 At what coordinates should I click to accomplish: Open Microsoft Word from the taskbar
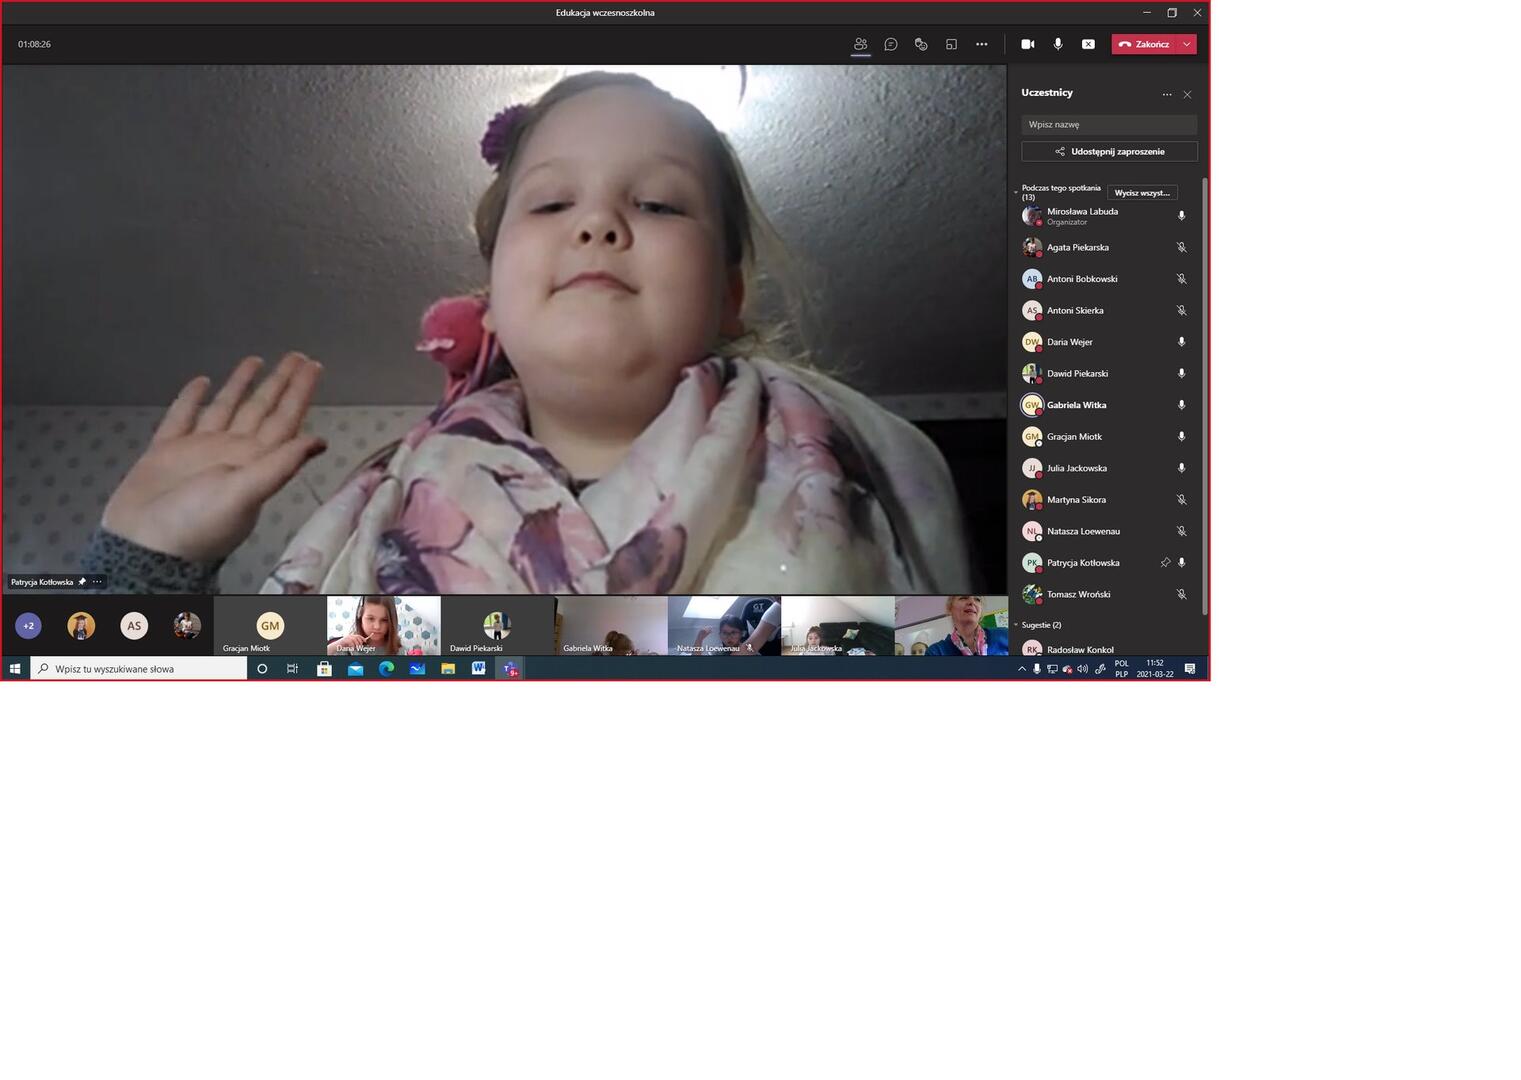[x=479, y=668]
